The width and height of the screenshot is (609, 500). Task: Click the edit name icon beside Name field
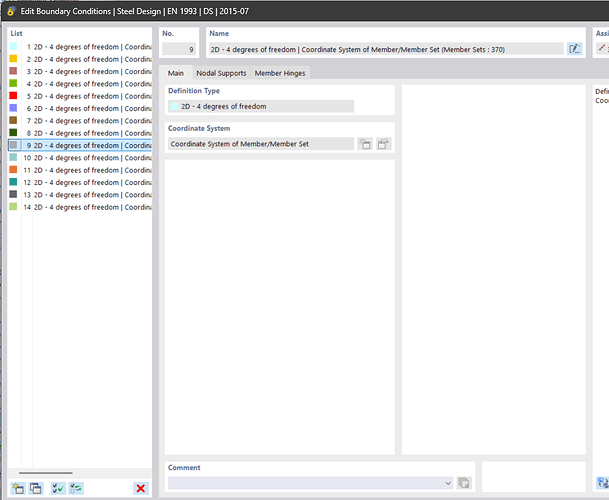coord(575,48)
